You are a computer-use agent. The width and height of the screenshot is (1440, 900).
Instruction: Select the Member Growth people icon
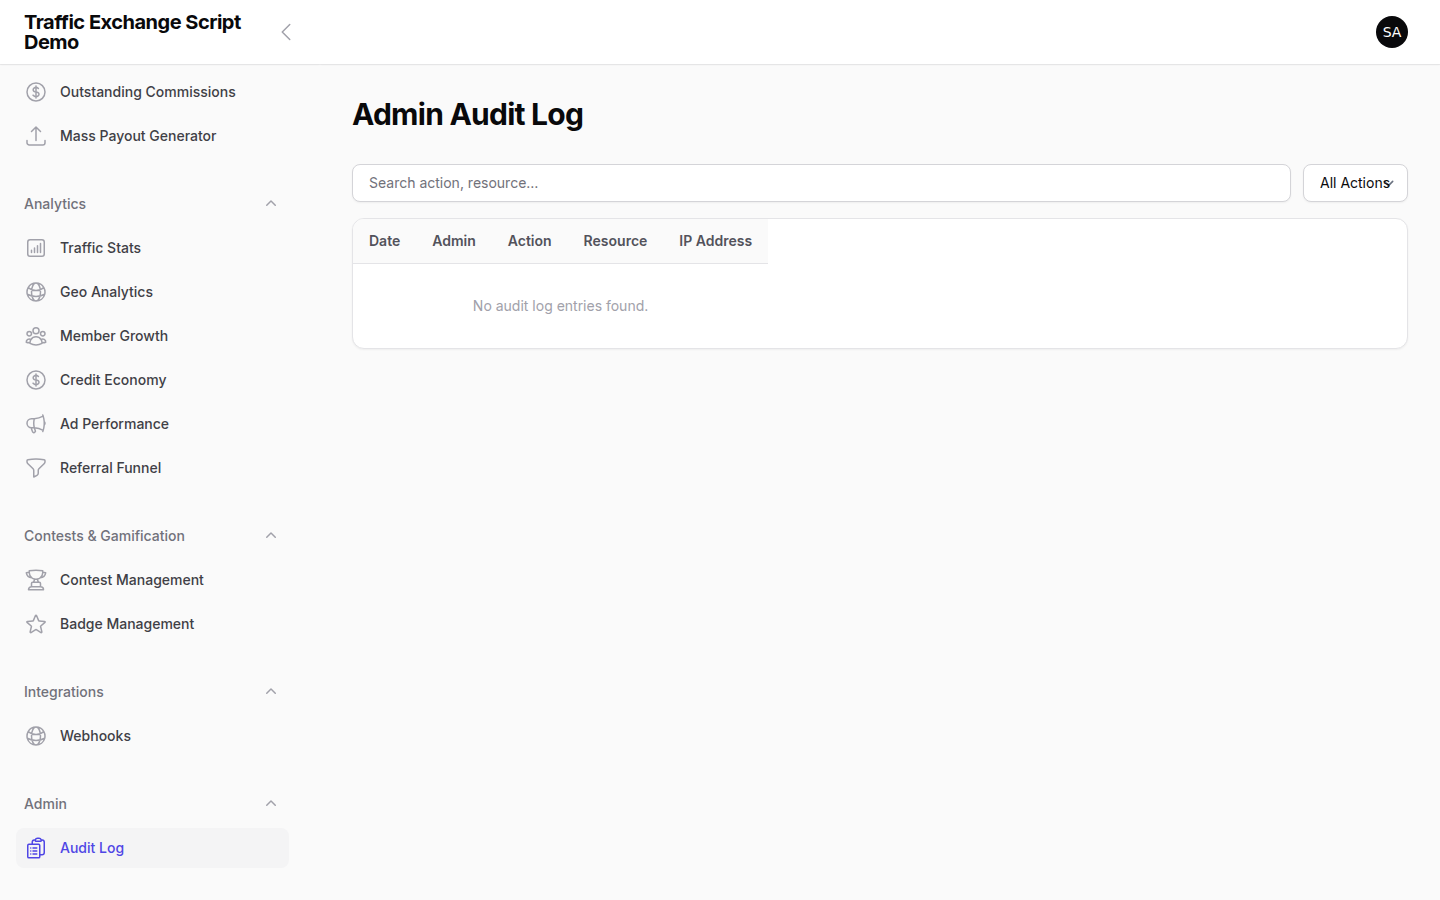click(36, 335)
